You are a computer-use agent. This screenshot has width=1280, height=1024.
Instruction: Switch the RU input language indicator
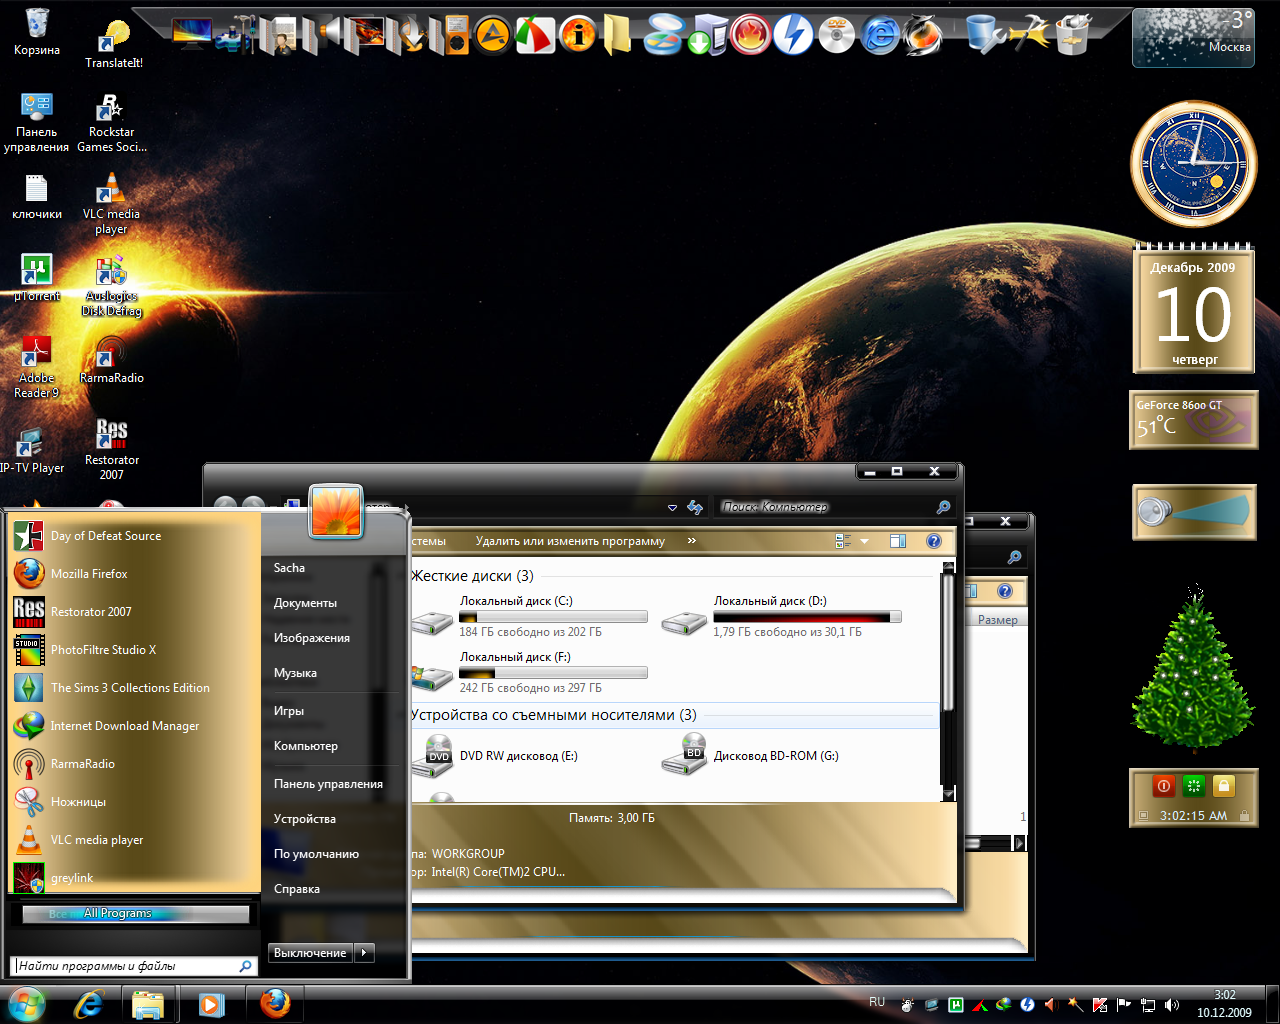click(877, 1002)
